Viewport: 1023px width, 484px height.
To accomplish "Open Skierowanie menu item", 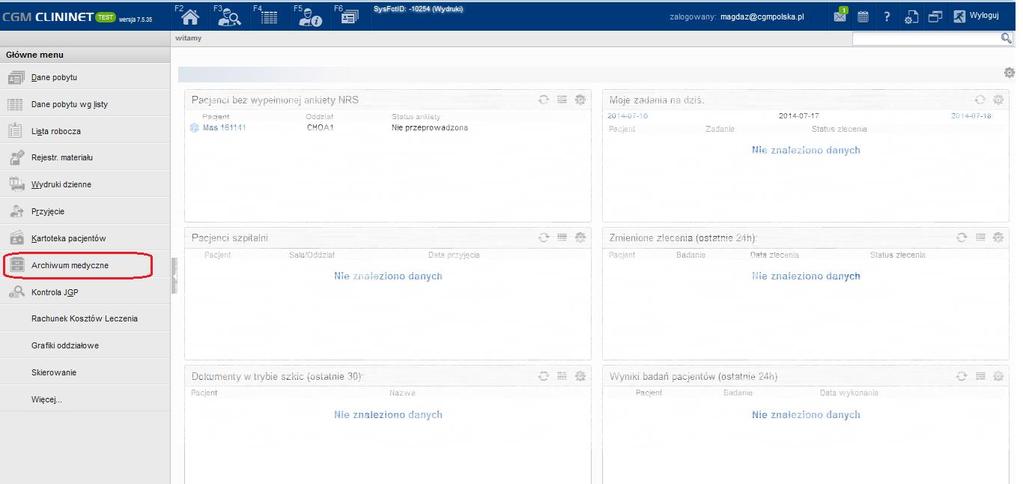I will [x=85, y=372].
